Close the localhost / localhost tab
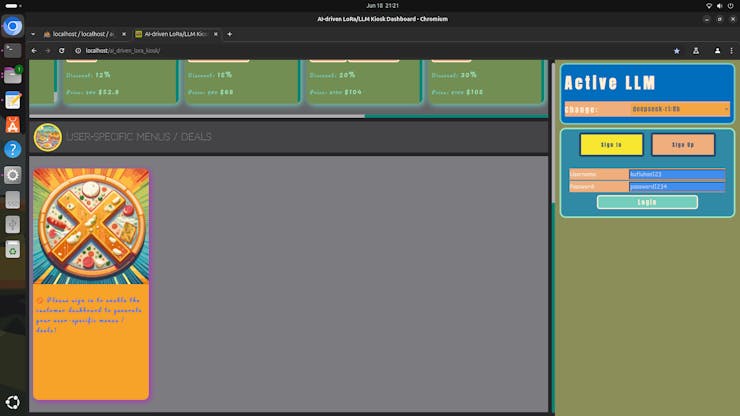 point(124,34)
